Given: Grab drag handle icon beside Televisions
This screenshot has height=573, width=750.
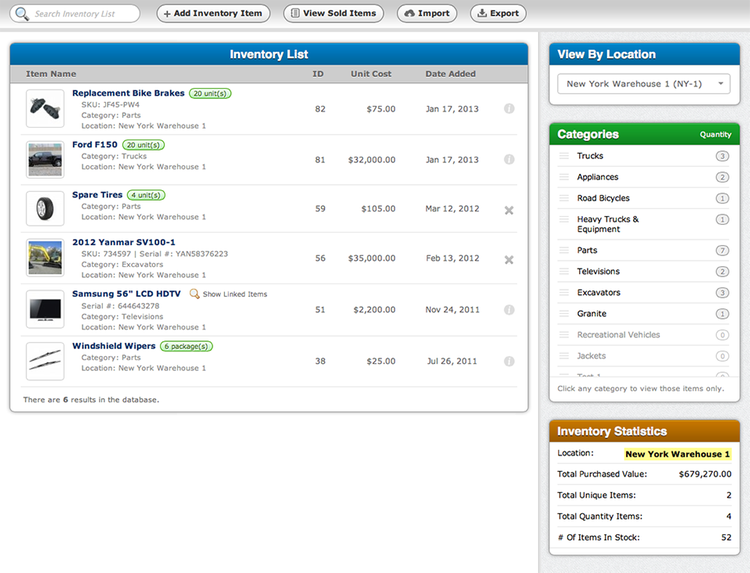Looking at the screenshot, I should pos(564,271).
